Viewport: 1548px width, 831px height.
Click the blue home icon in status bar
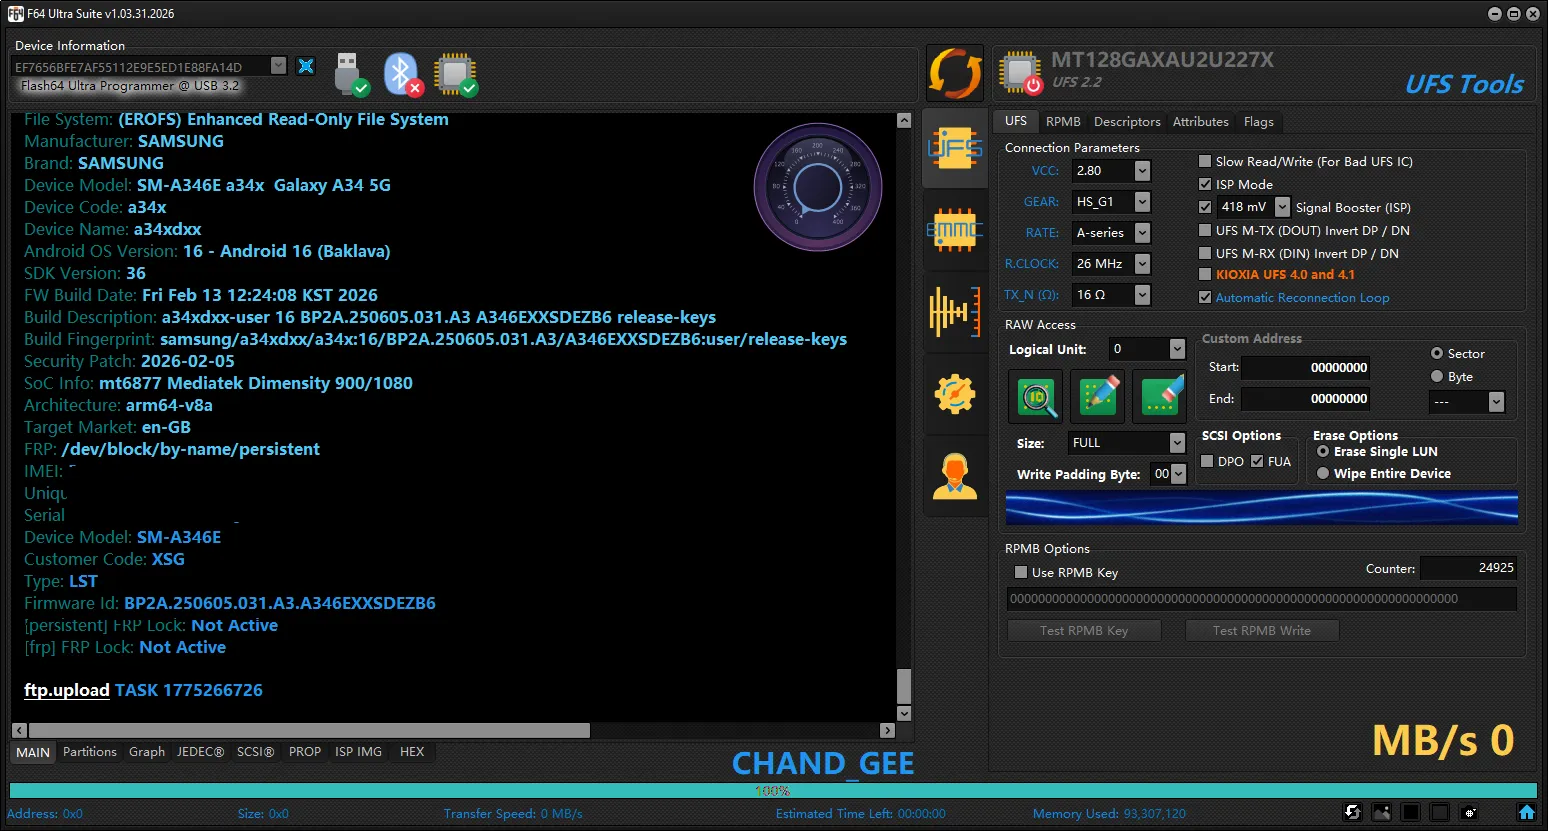point(1526,812)
